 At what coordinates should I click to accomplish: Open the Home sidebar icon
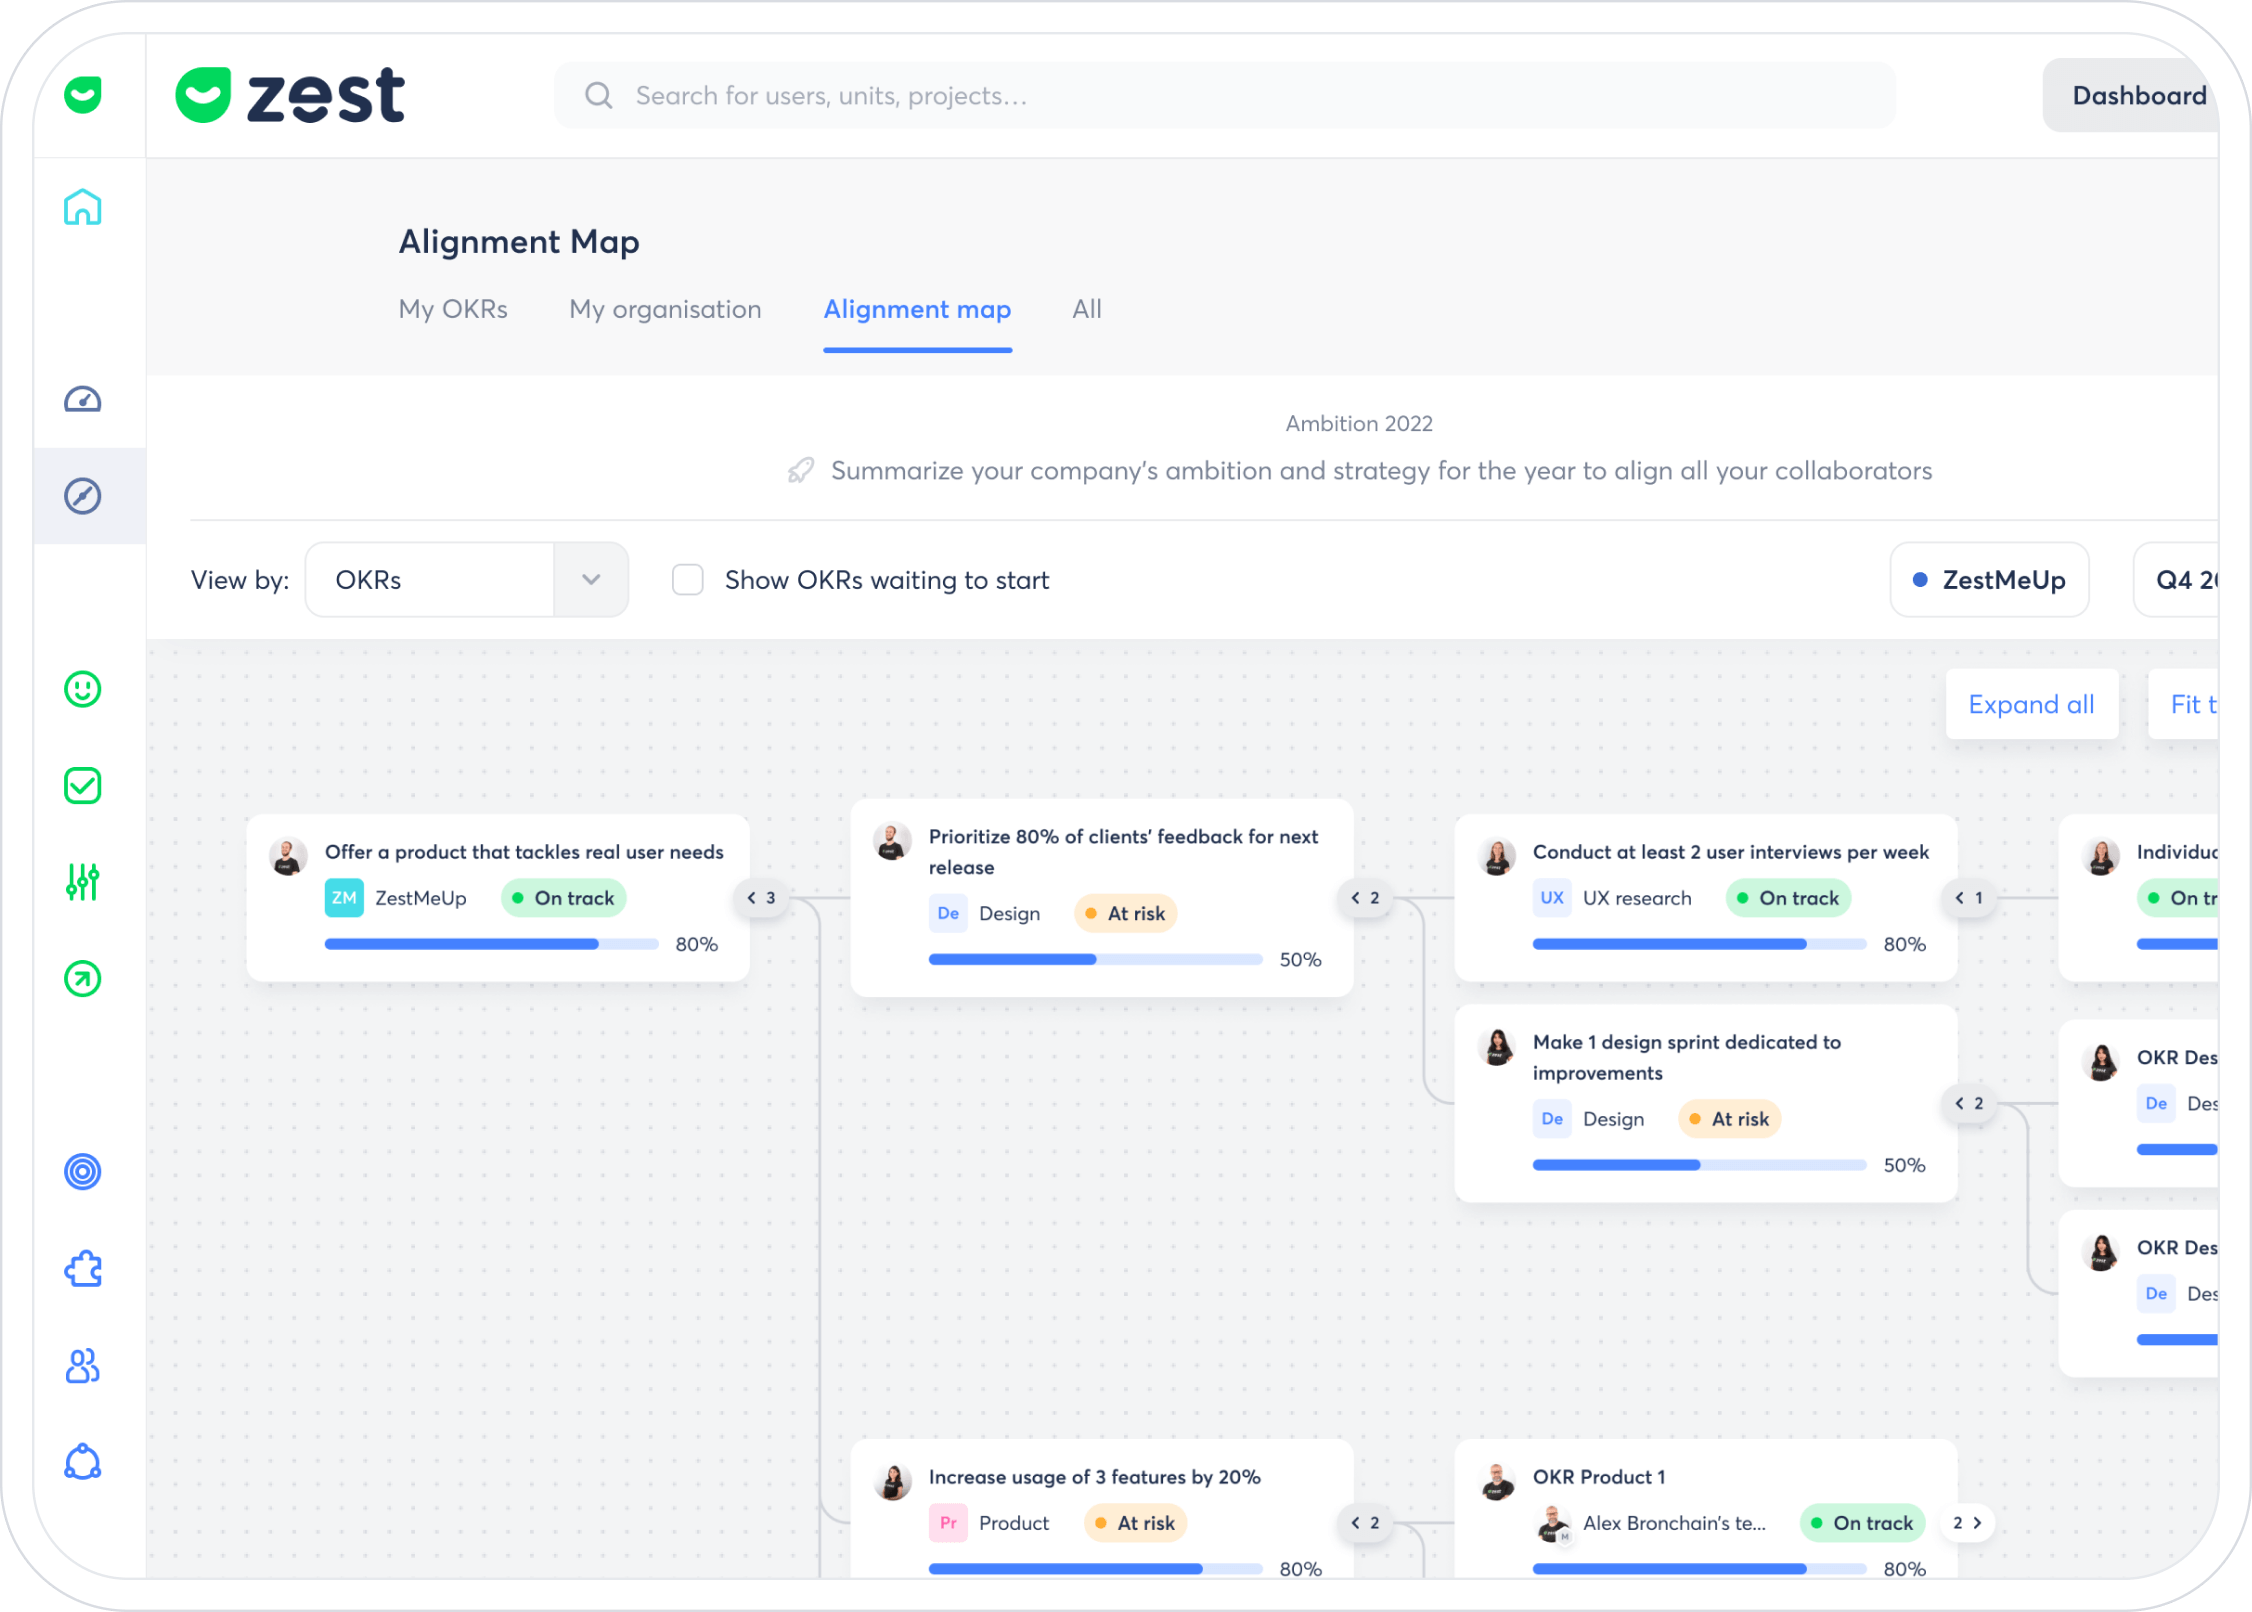(83, 207)
